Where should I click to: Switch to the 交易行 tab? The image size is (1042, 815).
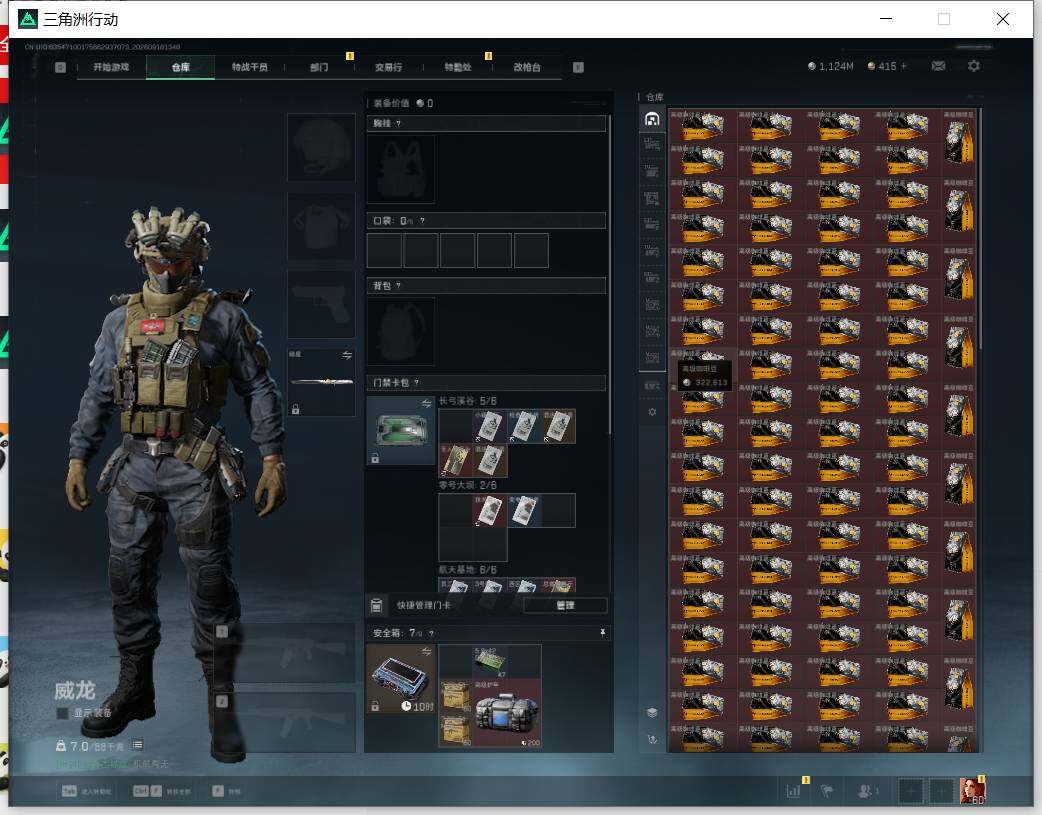[x=388, y=67]
